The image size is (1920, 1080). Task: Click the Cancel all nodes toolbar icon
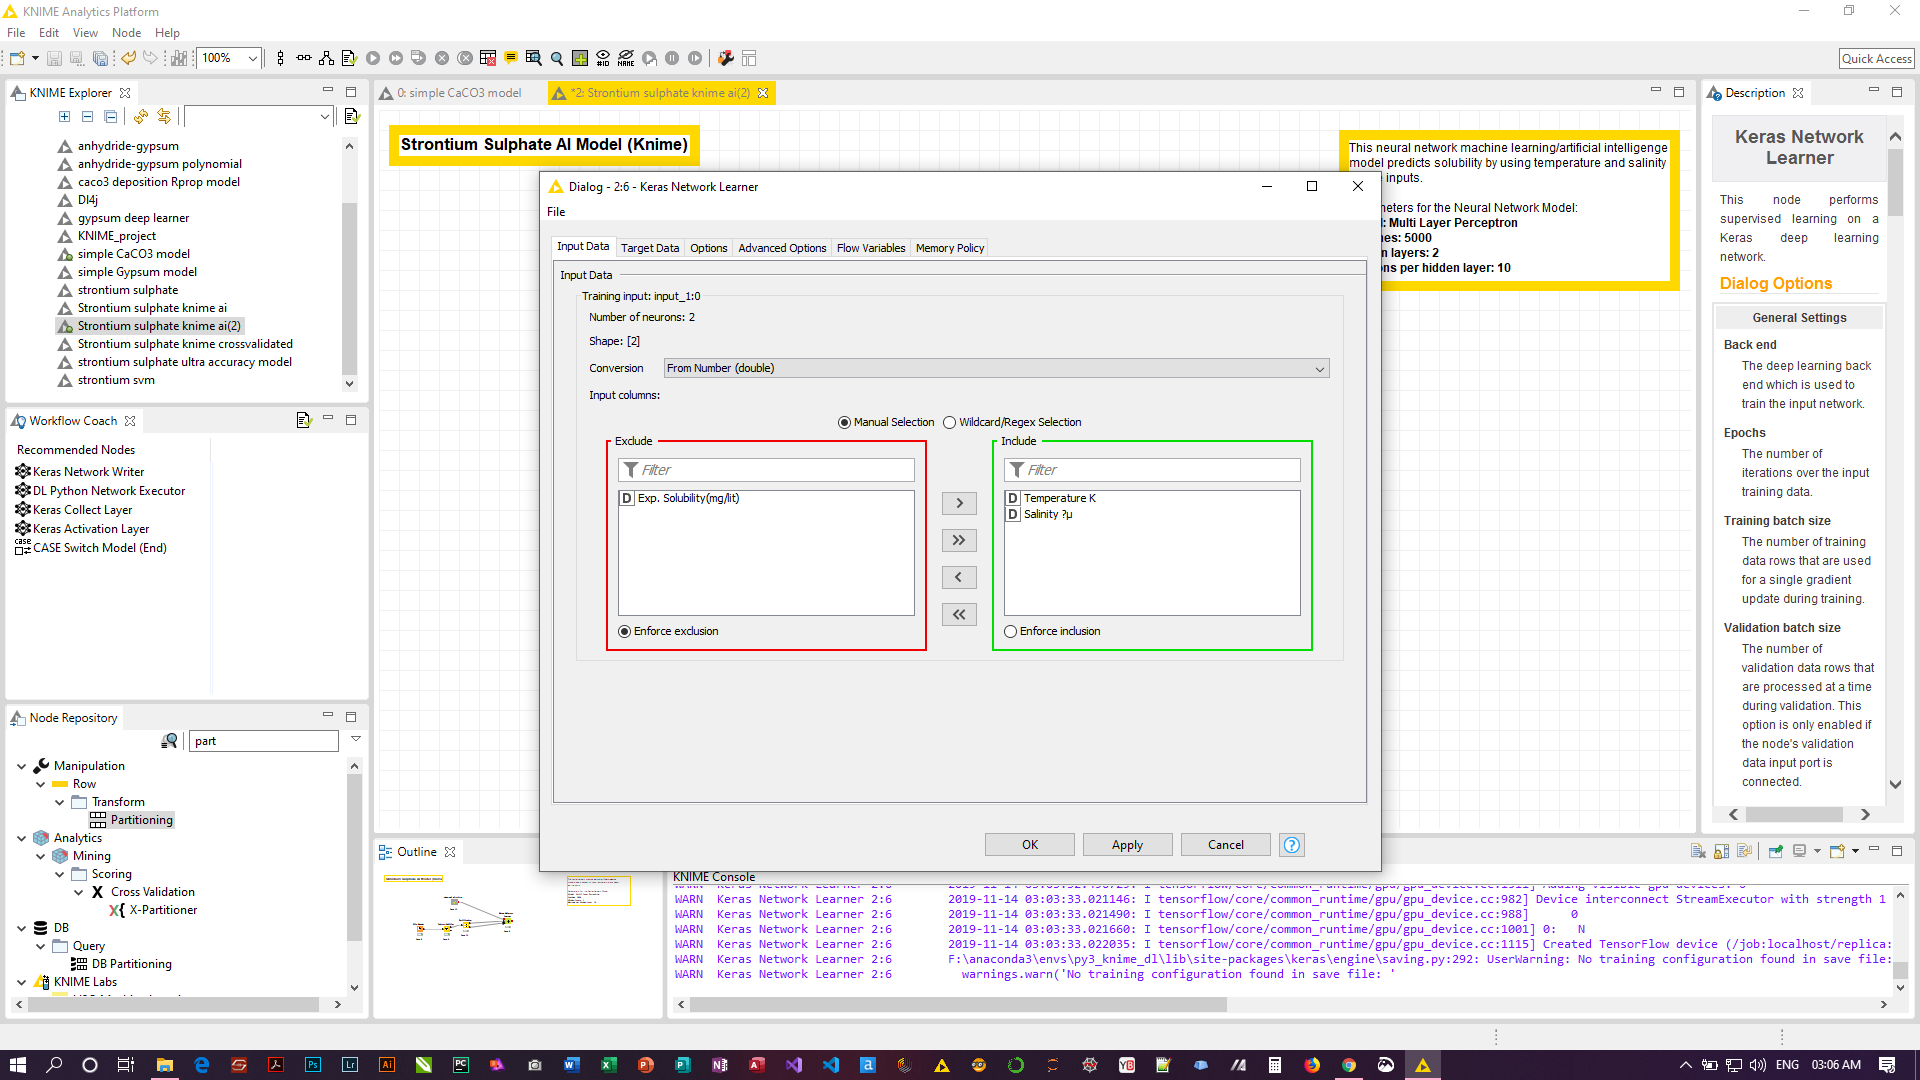[465, 58]
